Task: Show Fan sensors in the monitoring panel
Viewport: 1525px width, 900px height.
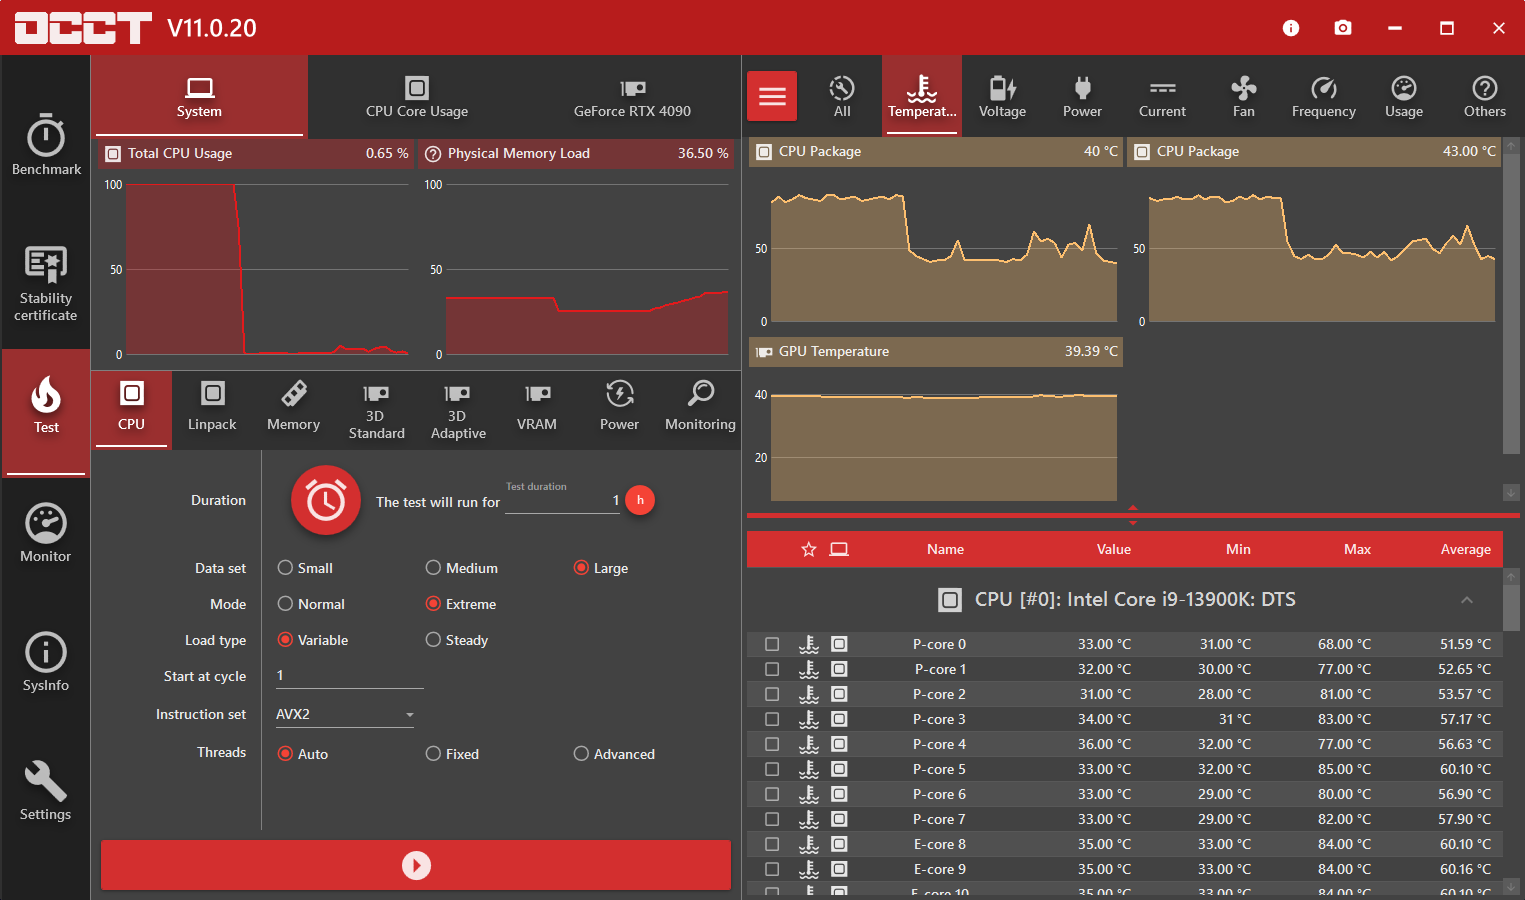Action: 1243,98
